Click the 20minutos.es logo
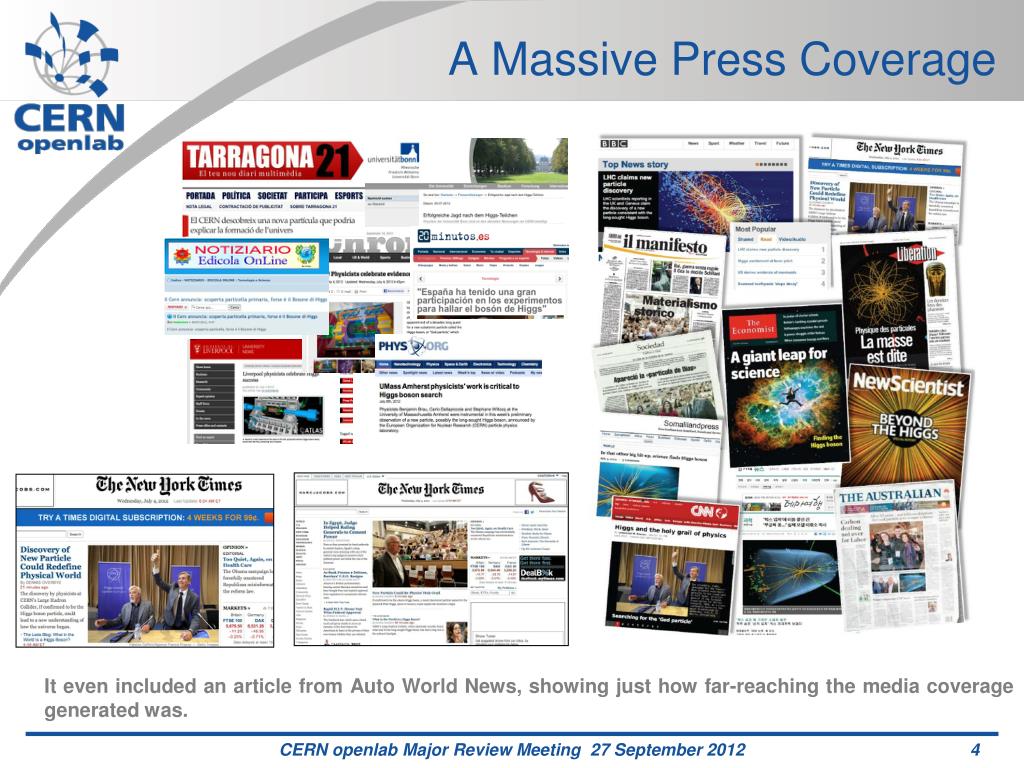The width and height of the screenshot is (1024, 768). (x=453, y=236)
